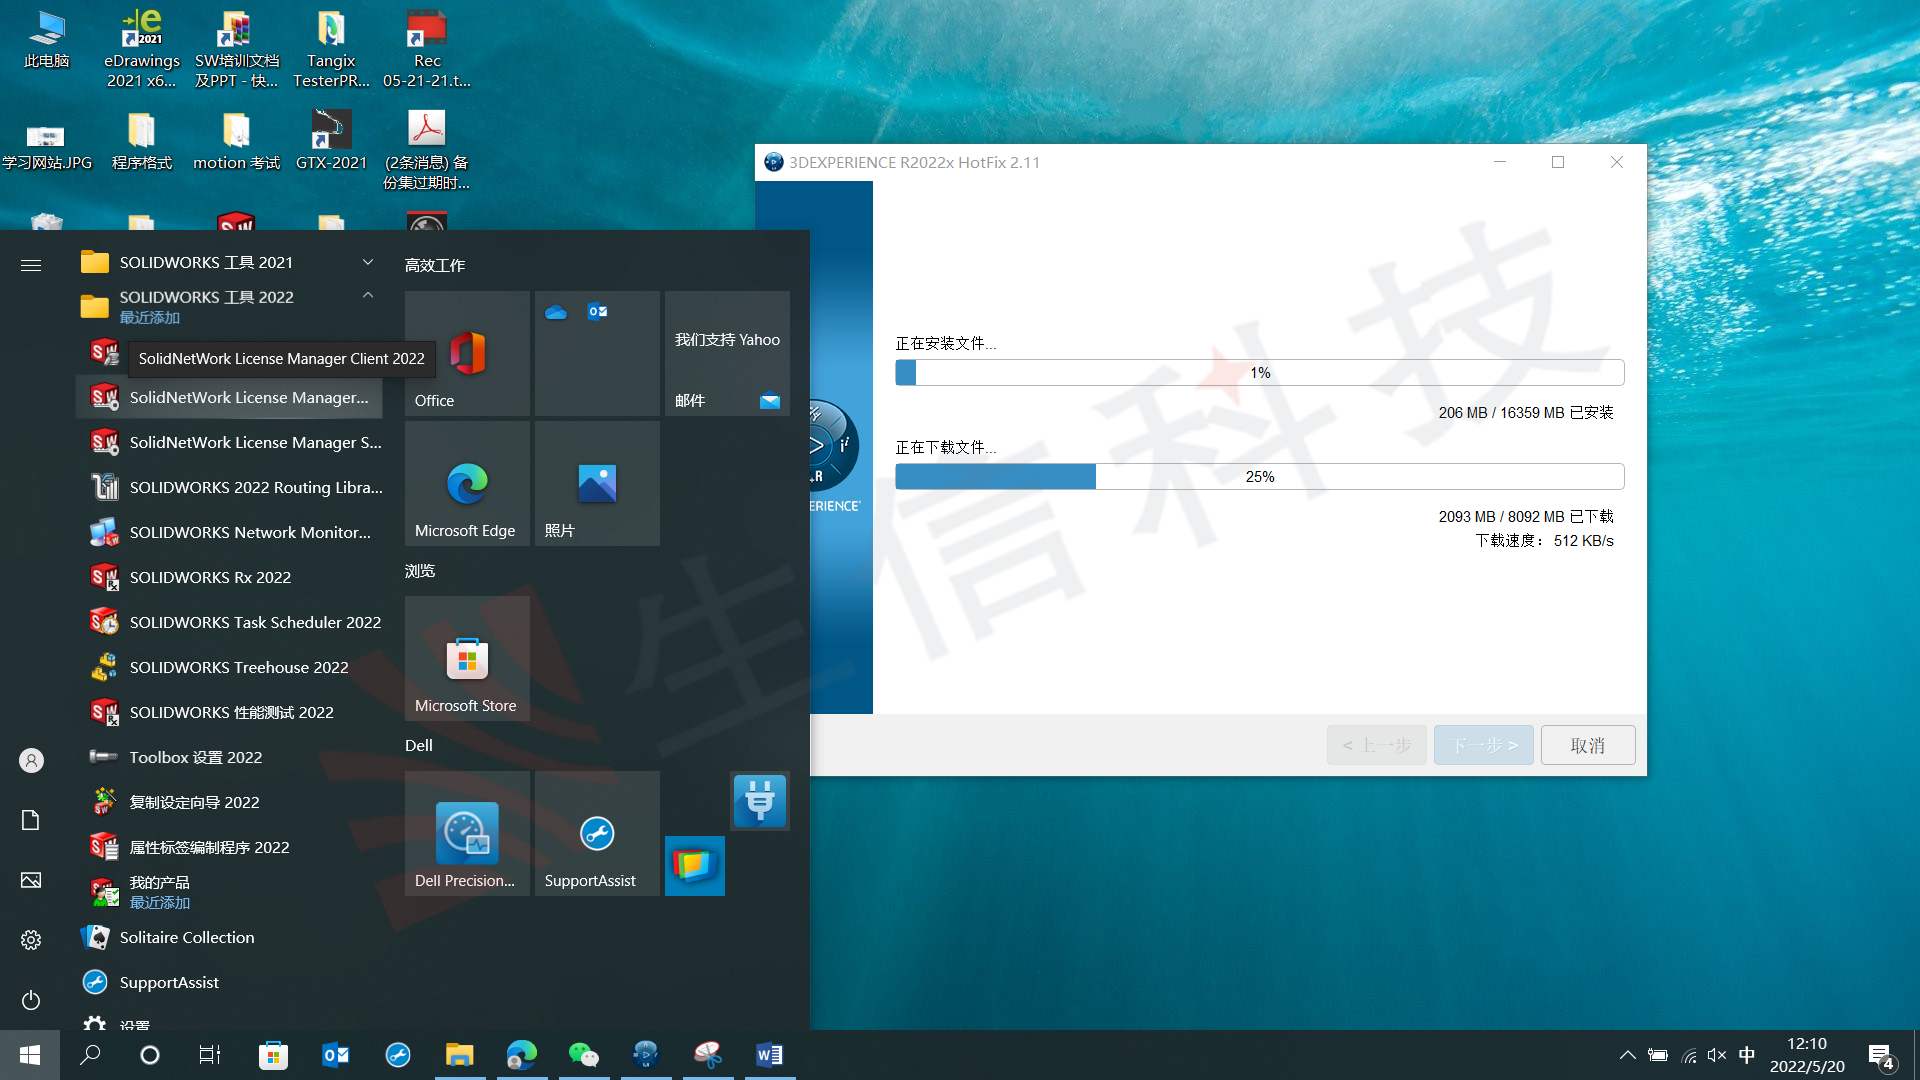Open WeChat from taskbar
This screenshot has width=1920, height=1080.
click(584, 1055)
